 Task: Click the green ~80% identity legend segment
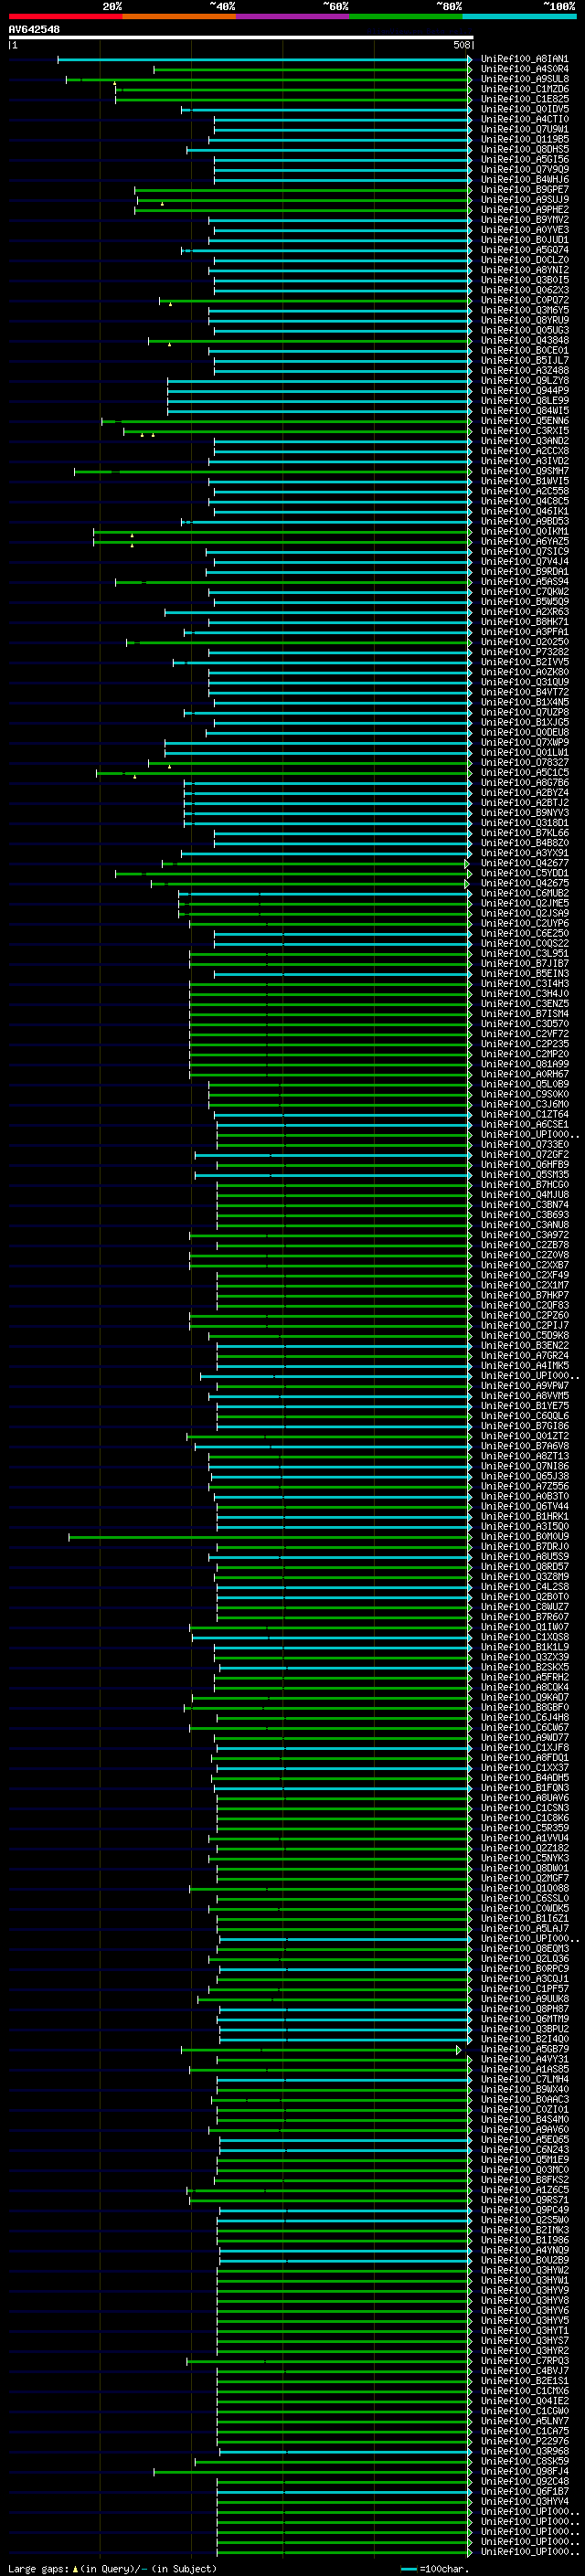[406, 16]
